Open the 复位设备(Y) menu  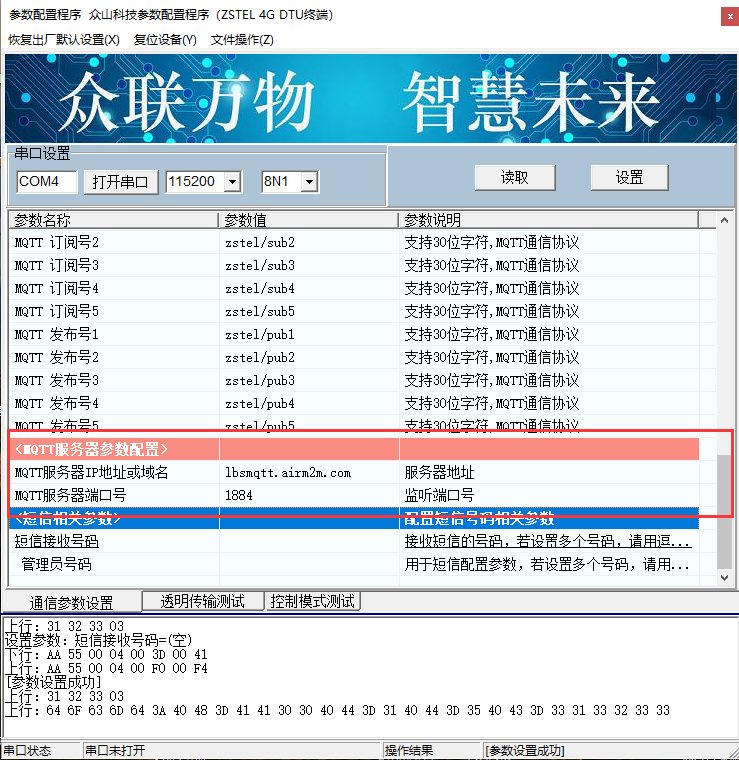[165, 40]
